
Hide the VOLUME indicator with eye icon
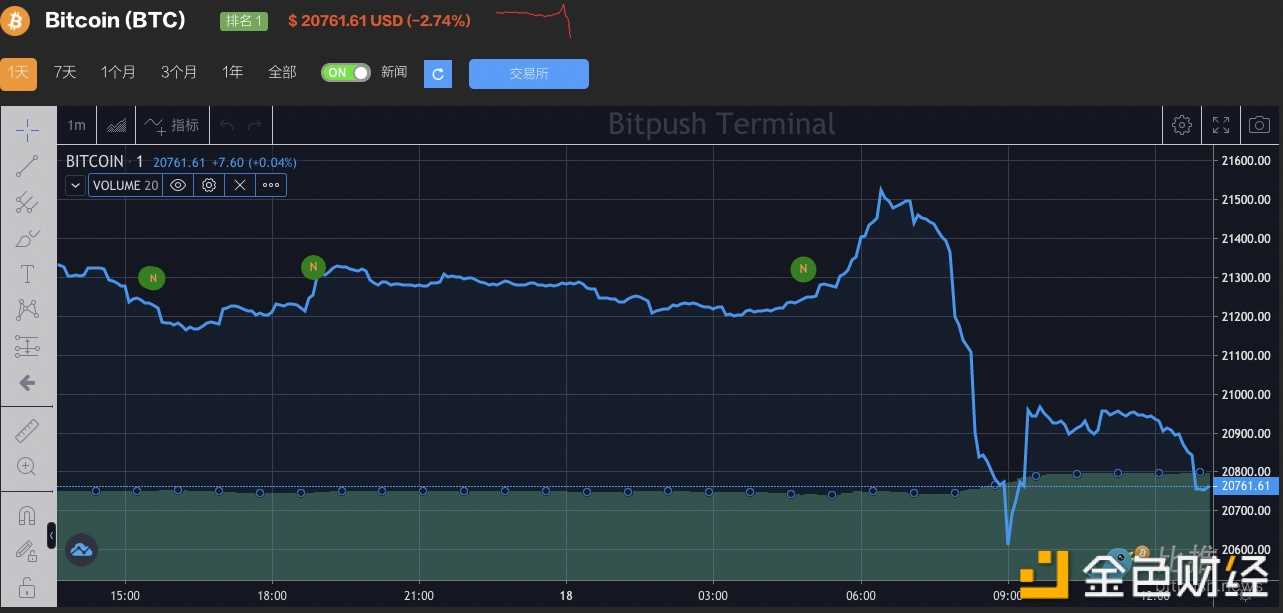[x=178, y=185]
